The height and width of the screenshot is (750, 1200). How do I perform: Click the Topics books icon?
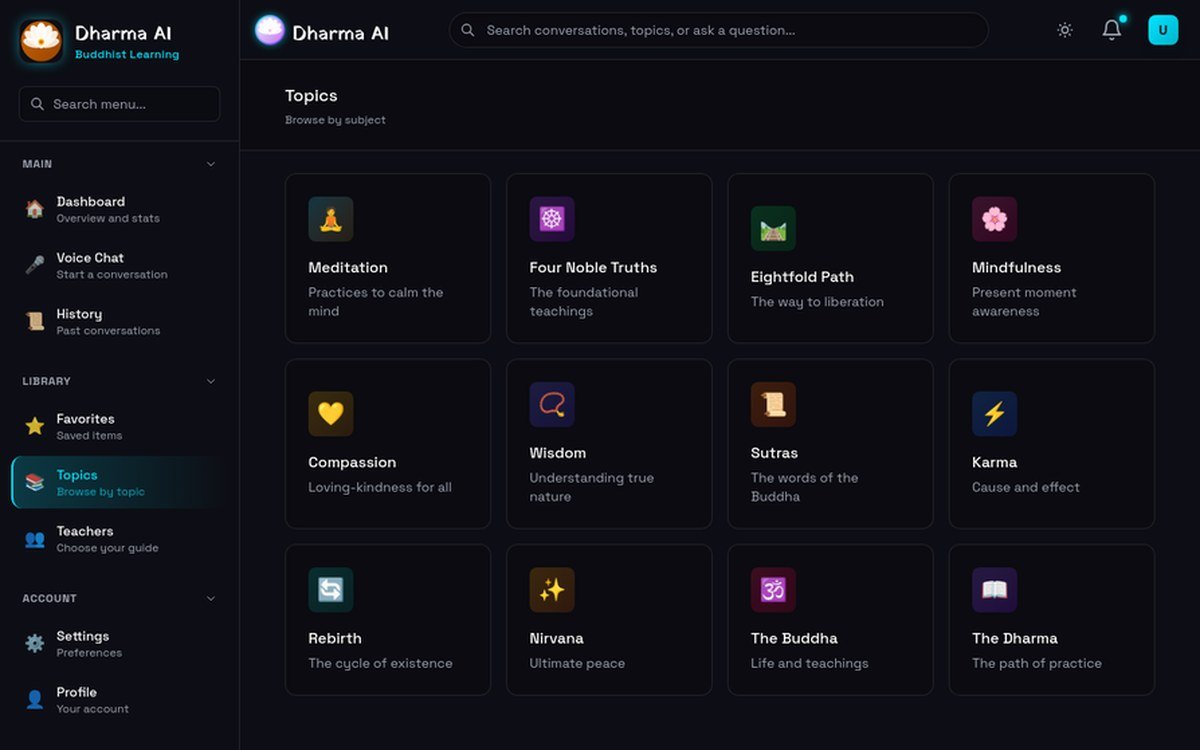[35, 483]
